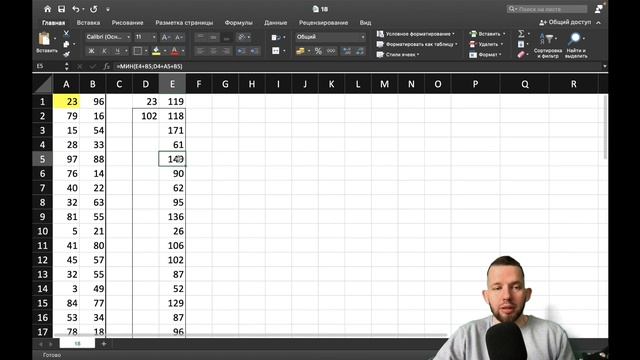Select cell A1 with value 23
The image size is (640, 360).
click(x=66, y=102)
